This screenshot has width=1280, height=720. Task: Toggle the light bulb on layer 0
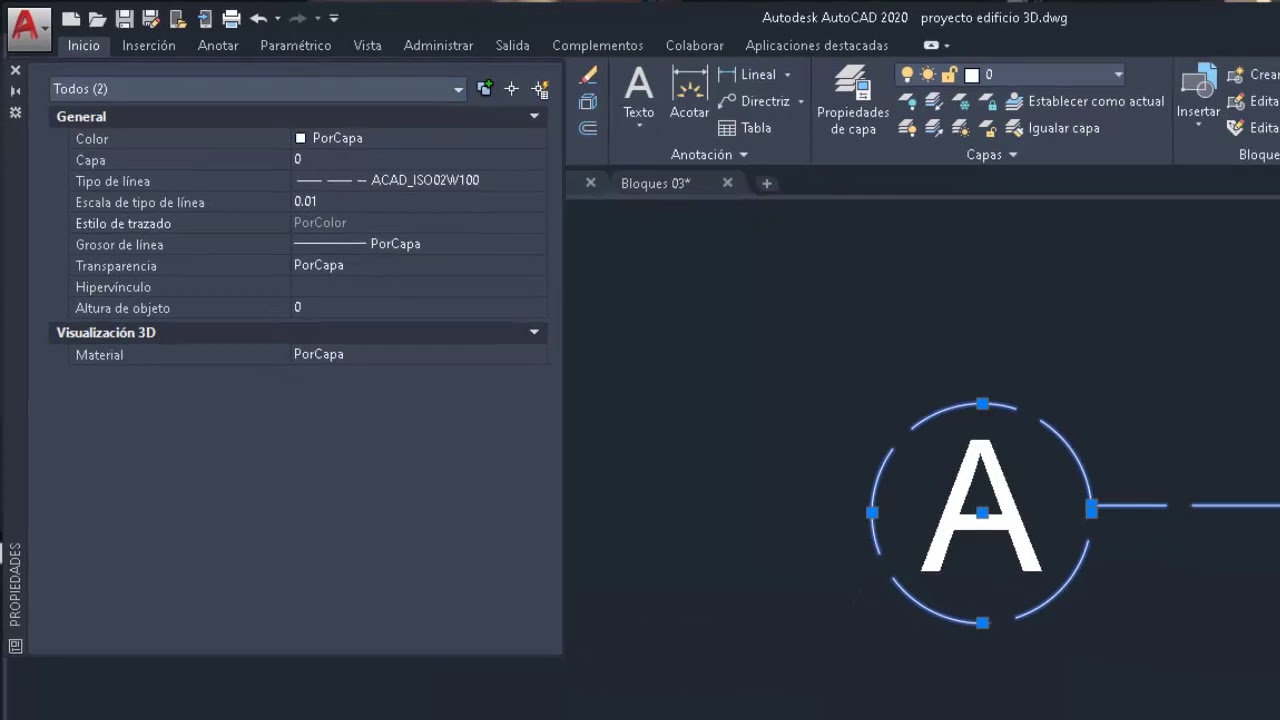point(907,74)
